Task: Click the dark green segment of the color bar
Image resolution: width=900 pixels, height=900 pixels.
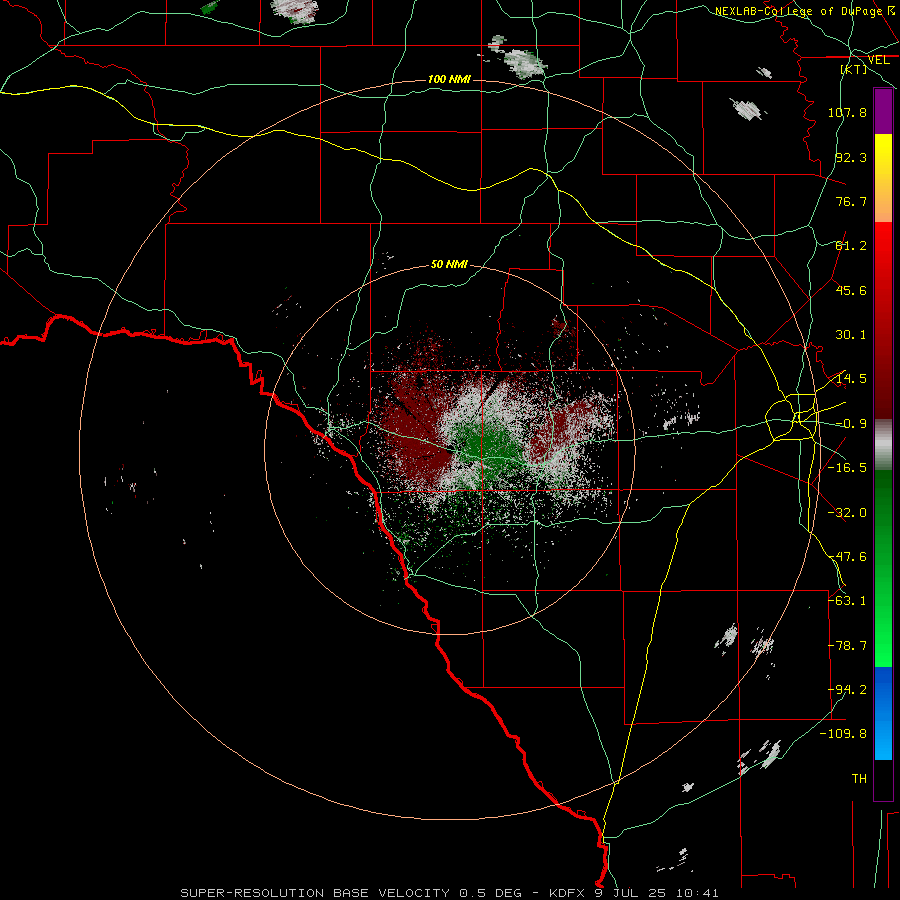Action: [883, 517]
